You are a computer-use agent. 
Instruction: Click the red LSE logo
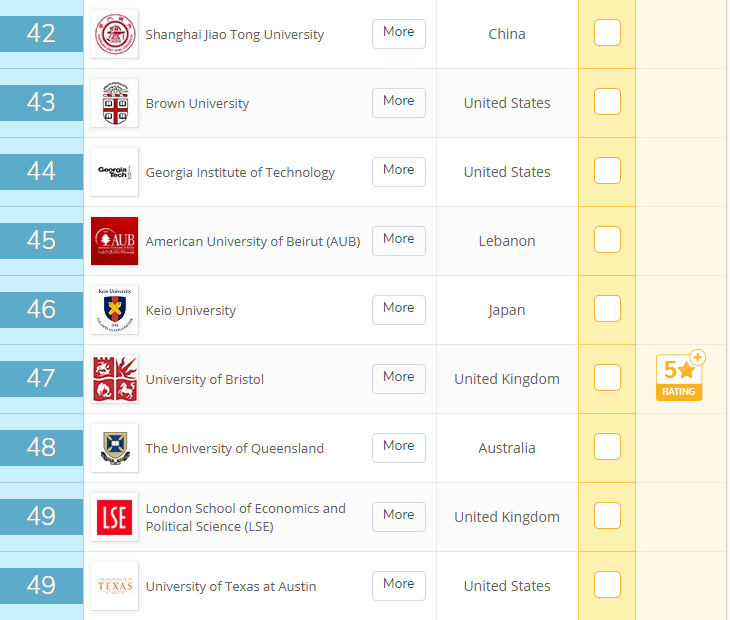coord(114,517)
